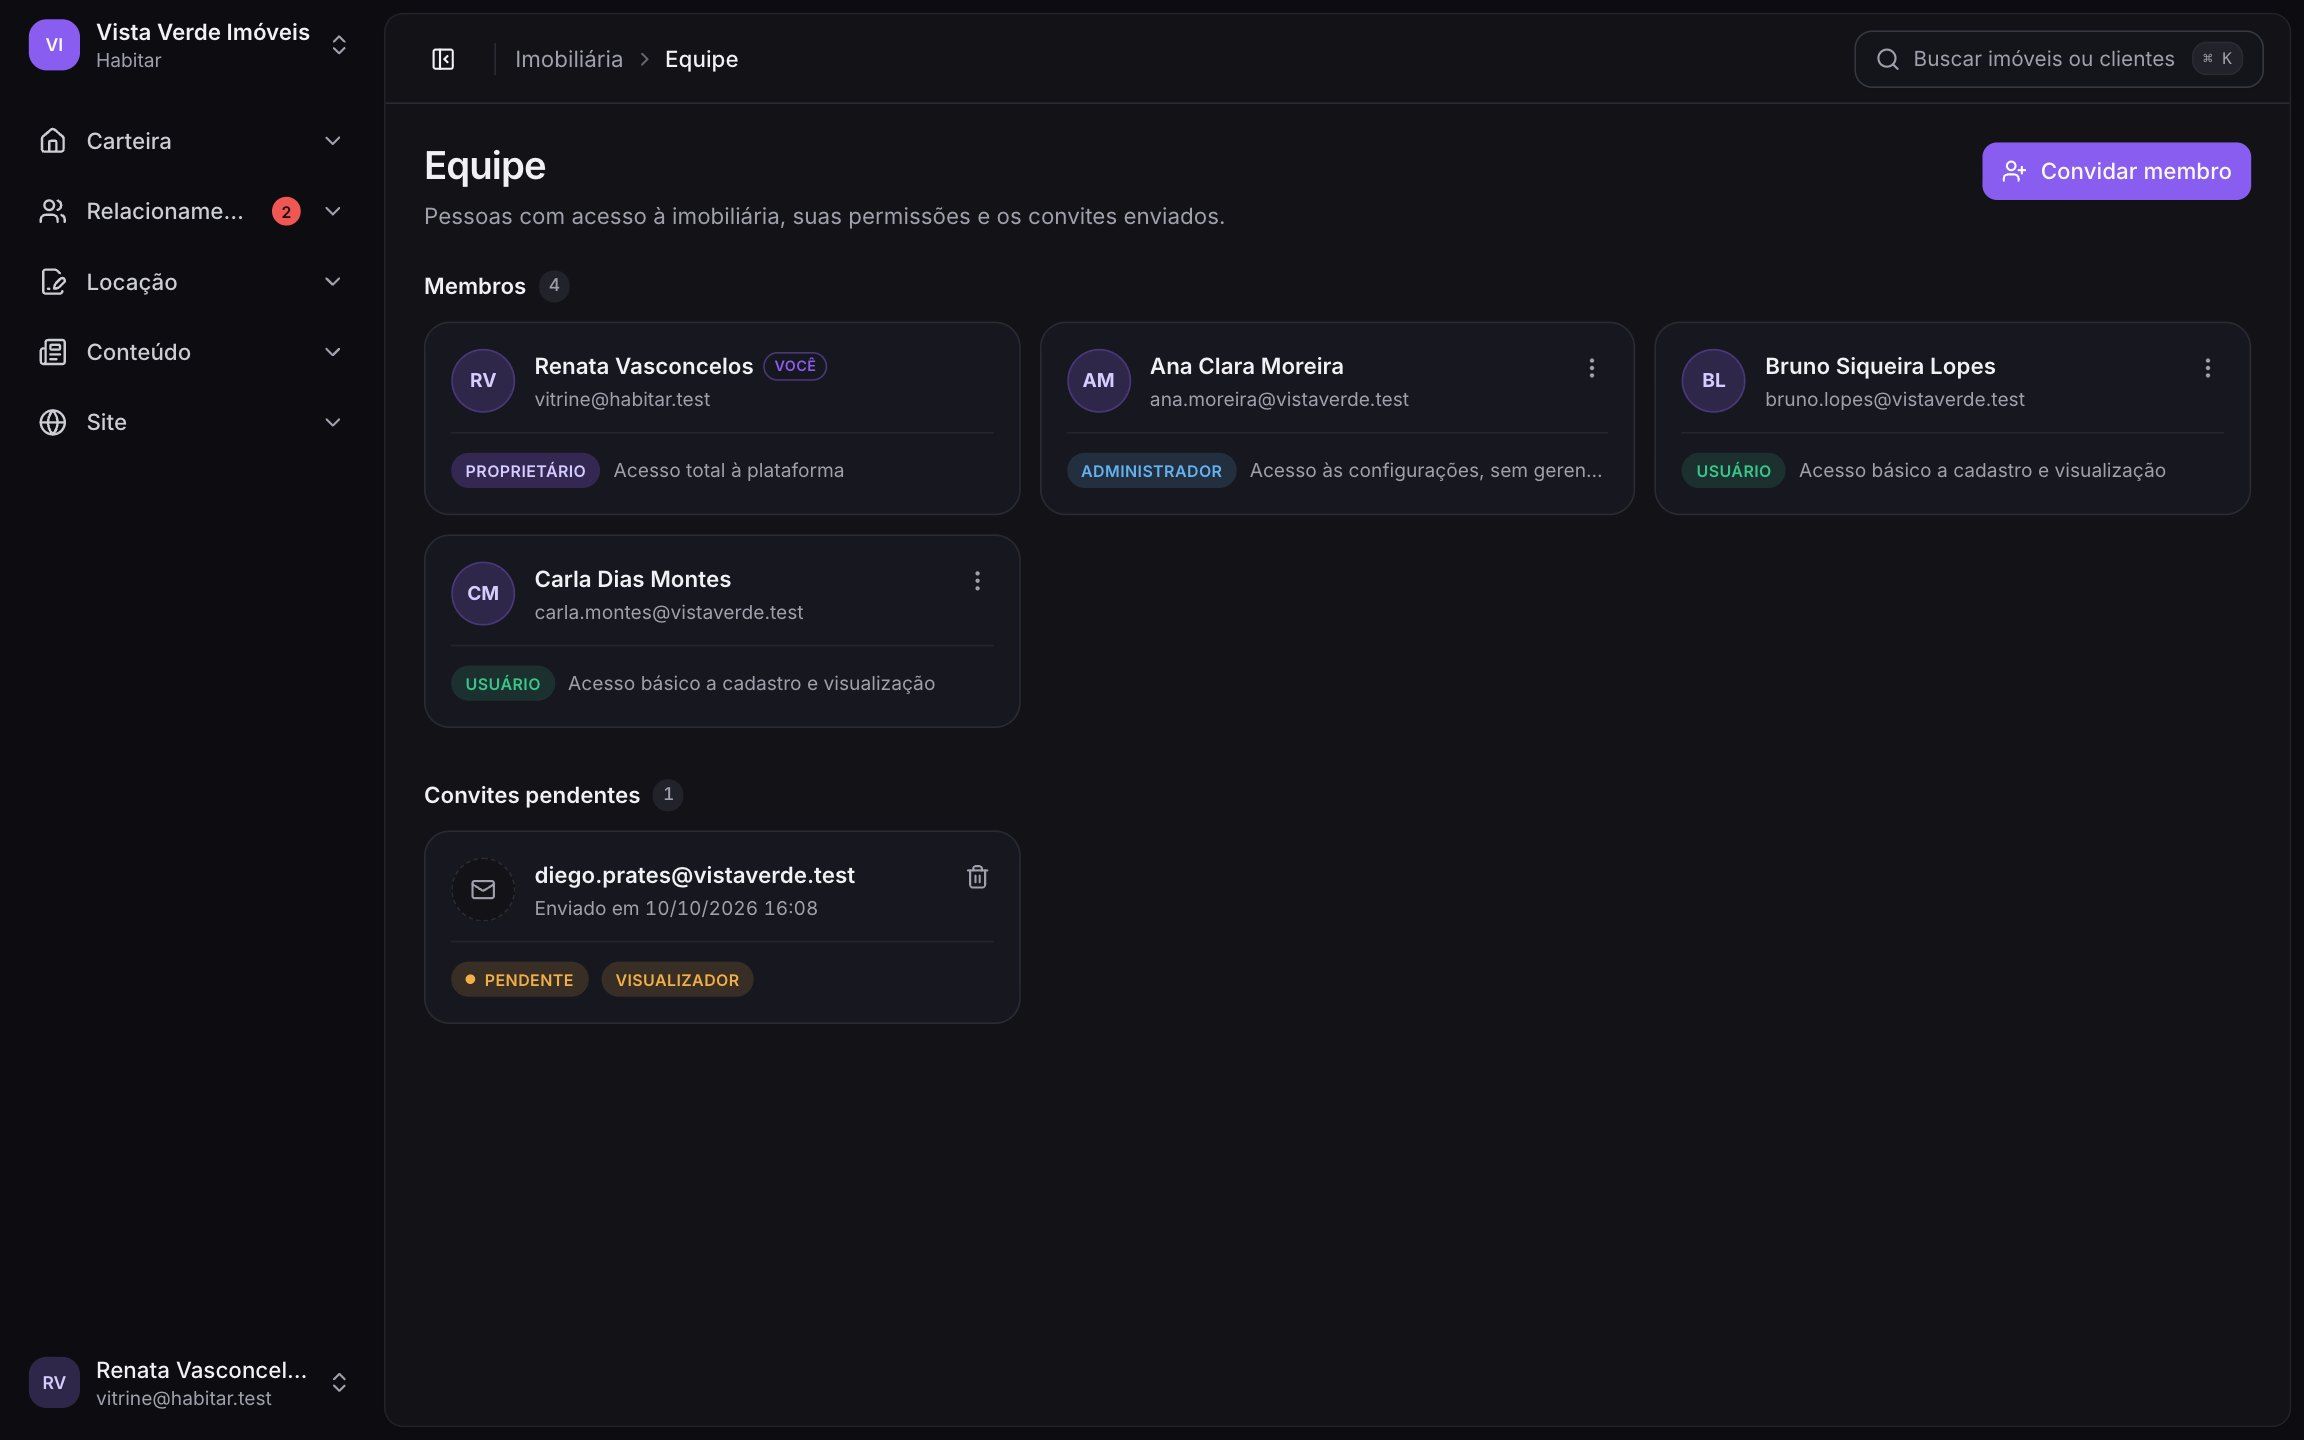Image resolution: width=2304 pixels, height=1440 pixels.
Task: Click the VI organization logo avatar
Action: [x=54, y=45]
